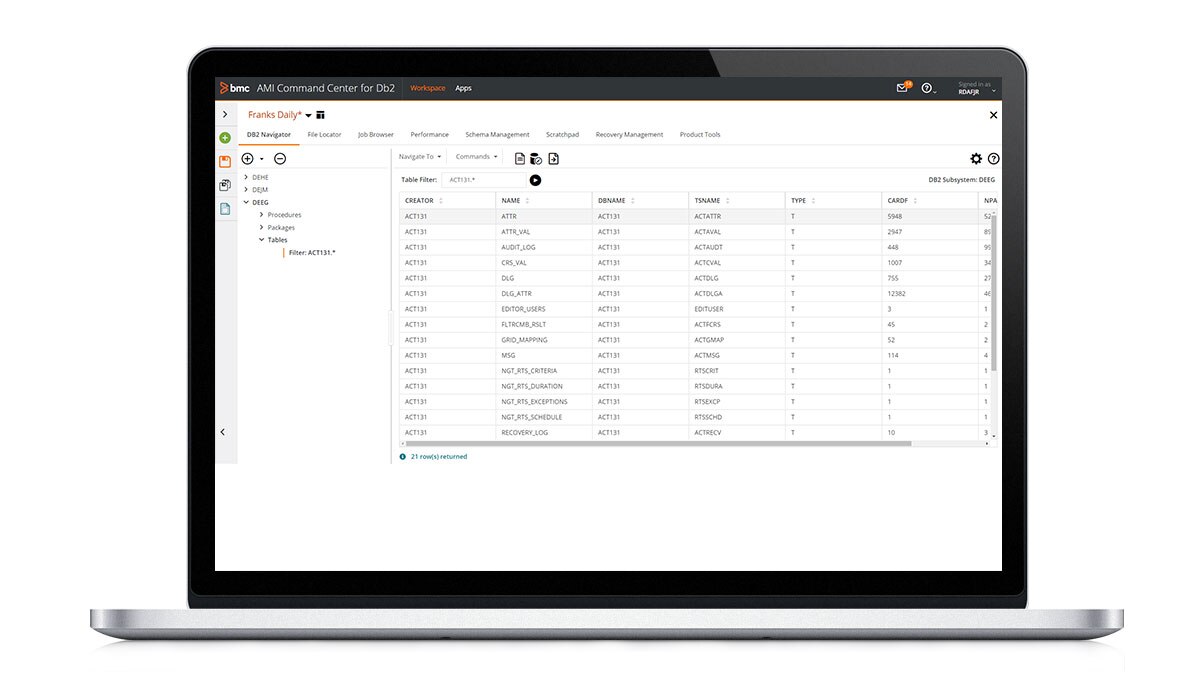
Task: Click the orange save workspace icon
Action: [225, 161]
